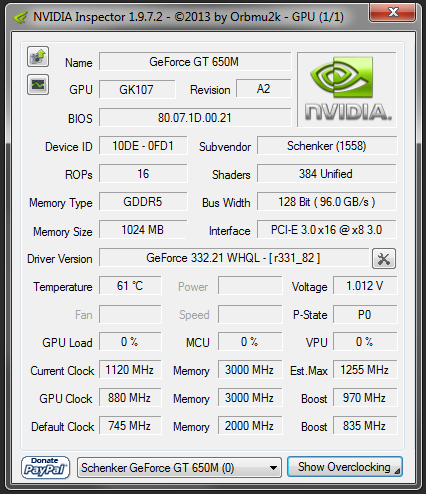The width and height of the screenshot is (426, 494).
Task: Click the empty Speed field
Action: click(250, 314)
